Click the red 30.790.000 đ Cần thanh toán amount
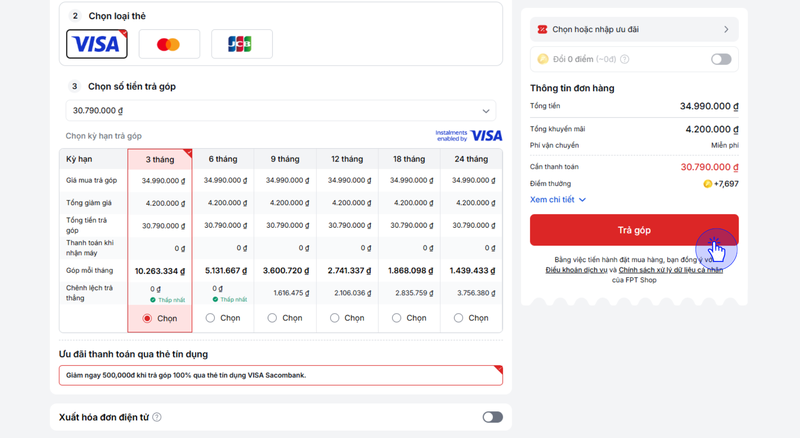Viewport: 800px width, 438px height. coord(710,167)
